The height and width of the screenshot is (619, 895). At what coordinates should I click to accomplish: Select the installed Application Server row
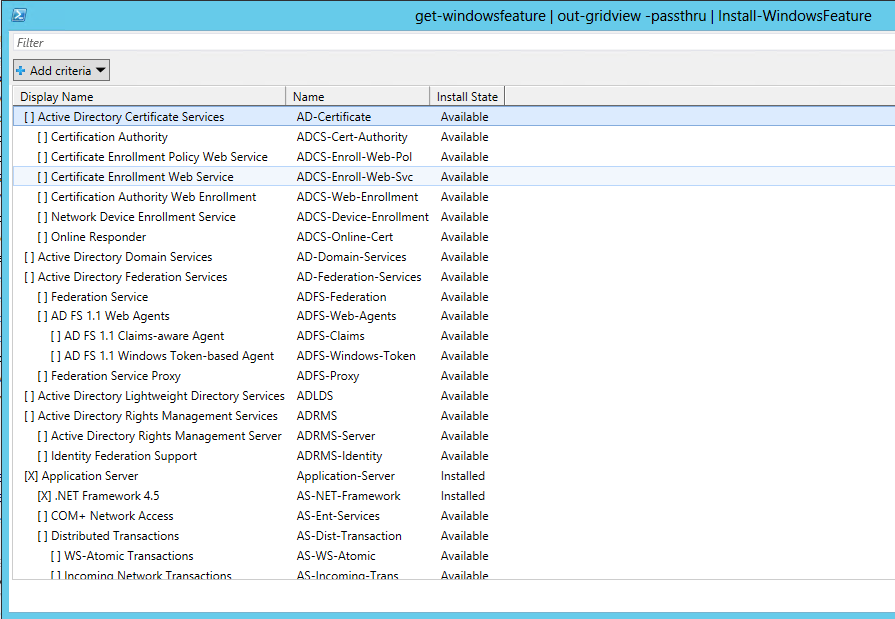89,476
